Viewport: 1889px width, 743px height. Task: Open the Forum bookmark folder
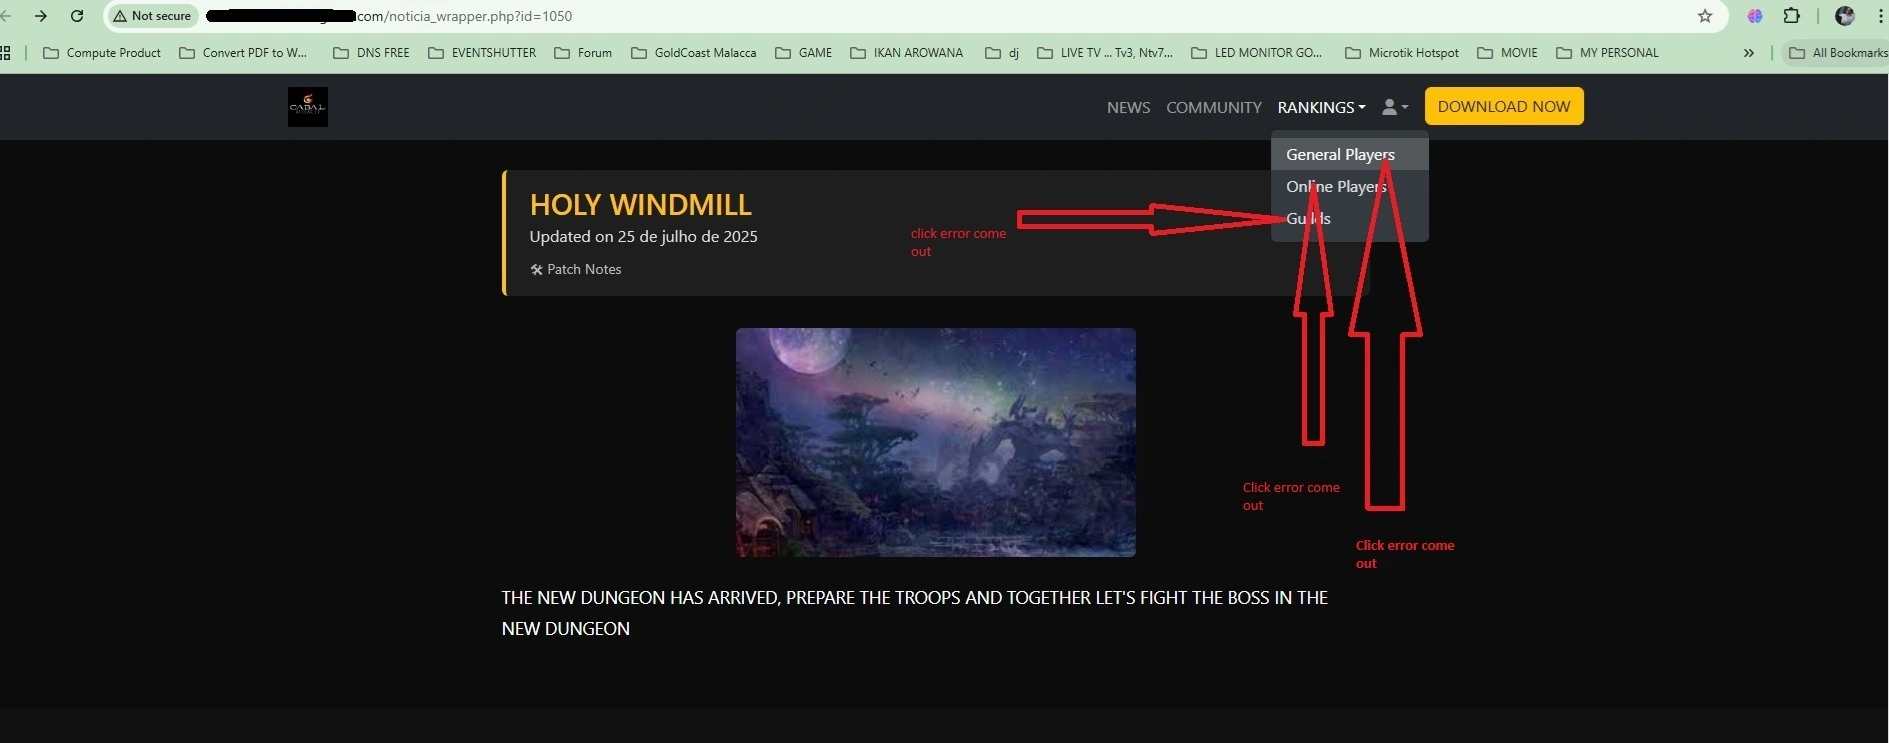pyautogui.click(x=583, y=53)
